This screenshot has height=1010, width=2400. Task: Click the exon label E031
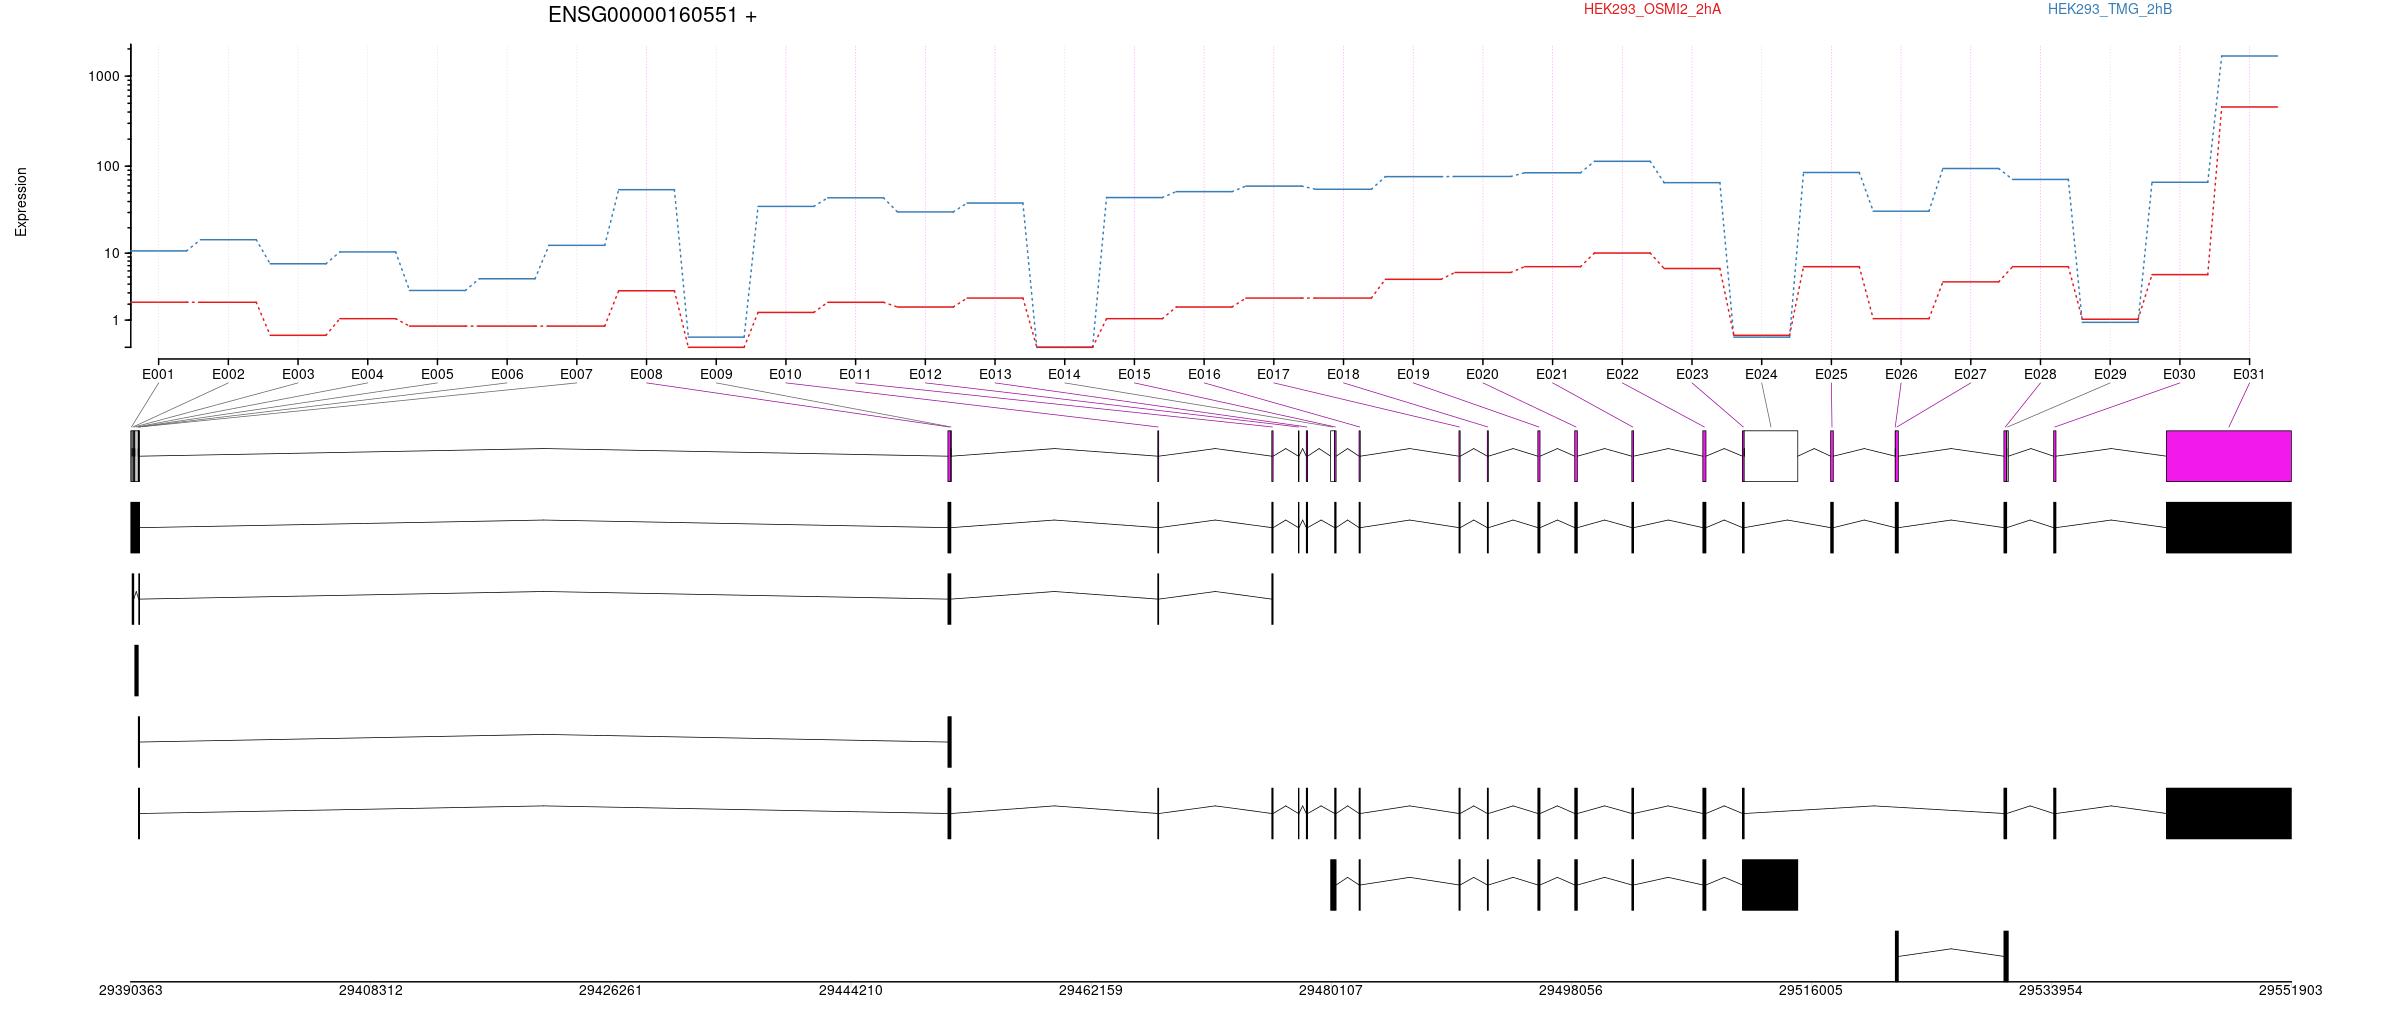2249,375
